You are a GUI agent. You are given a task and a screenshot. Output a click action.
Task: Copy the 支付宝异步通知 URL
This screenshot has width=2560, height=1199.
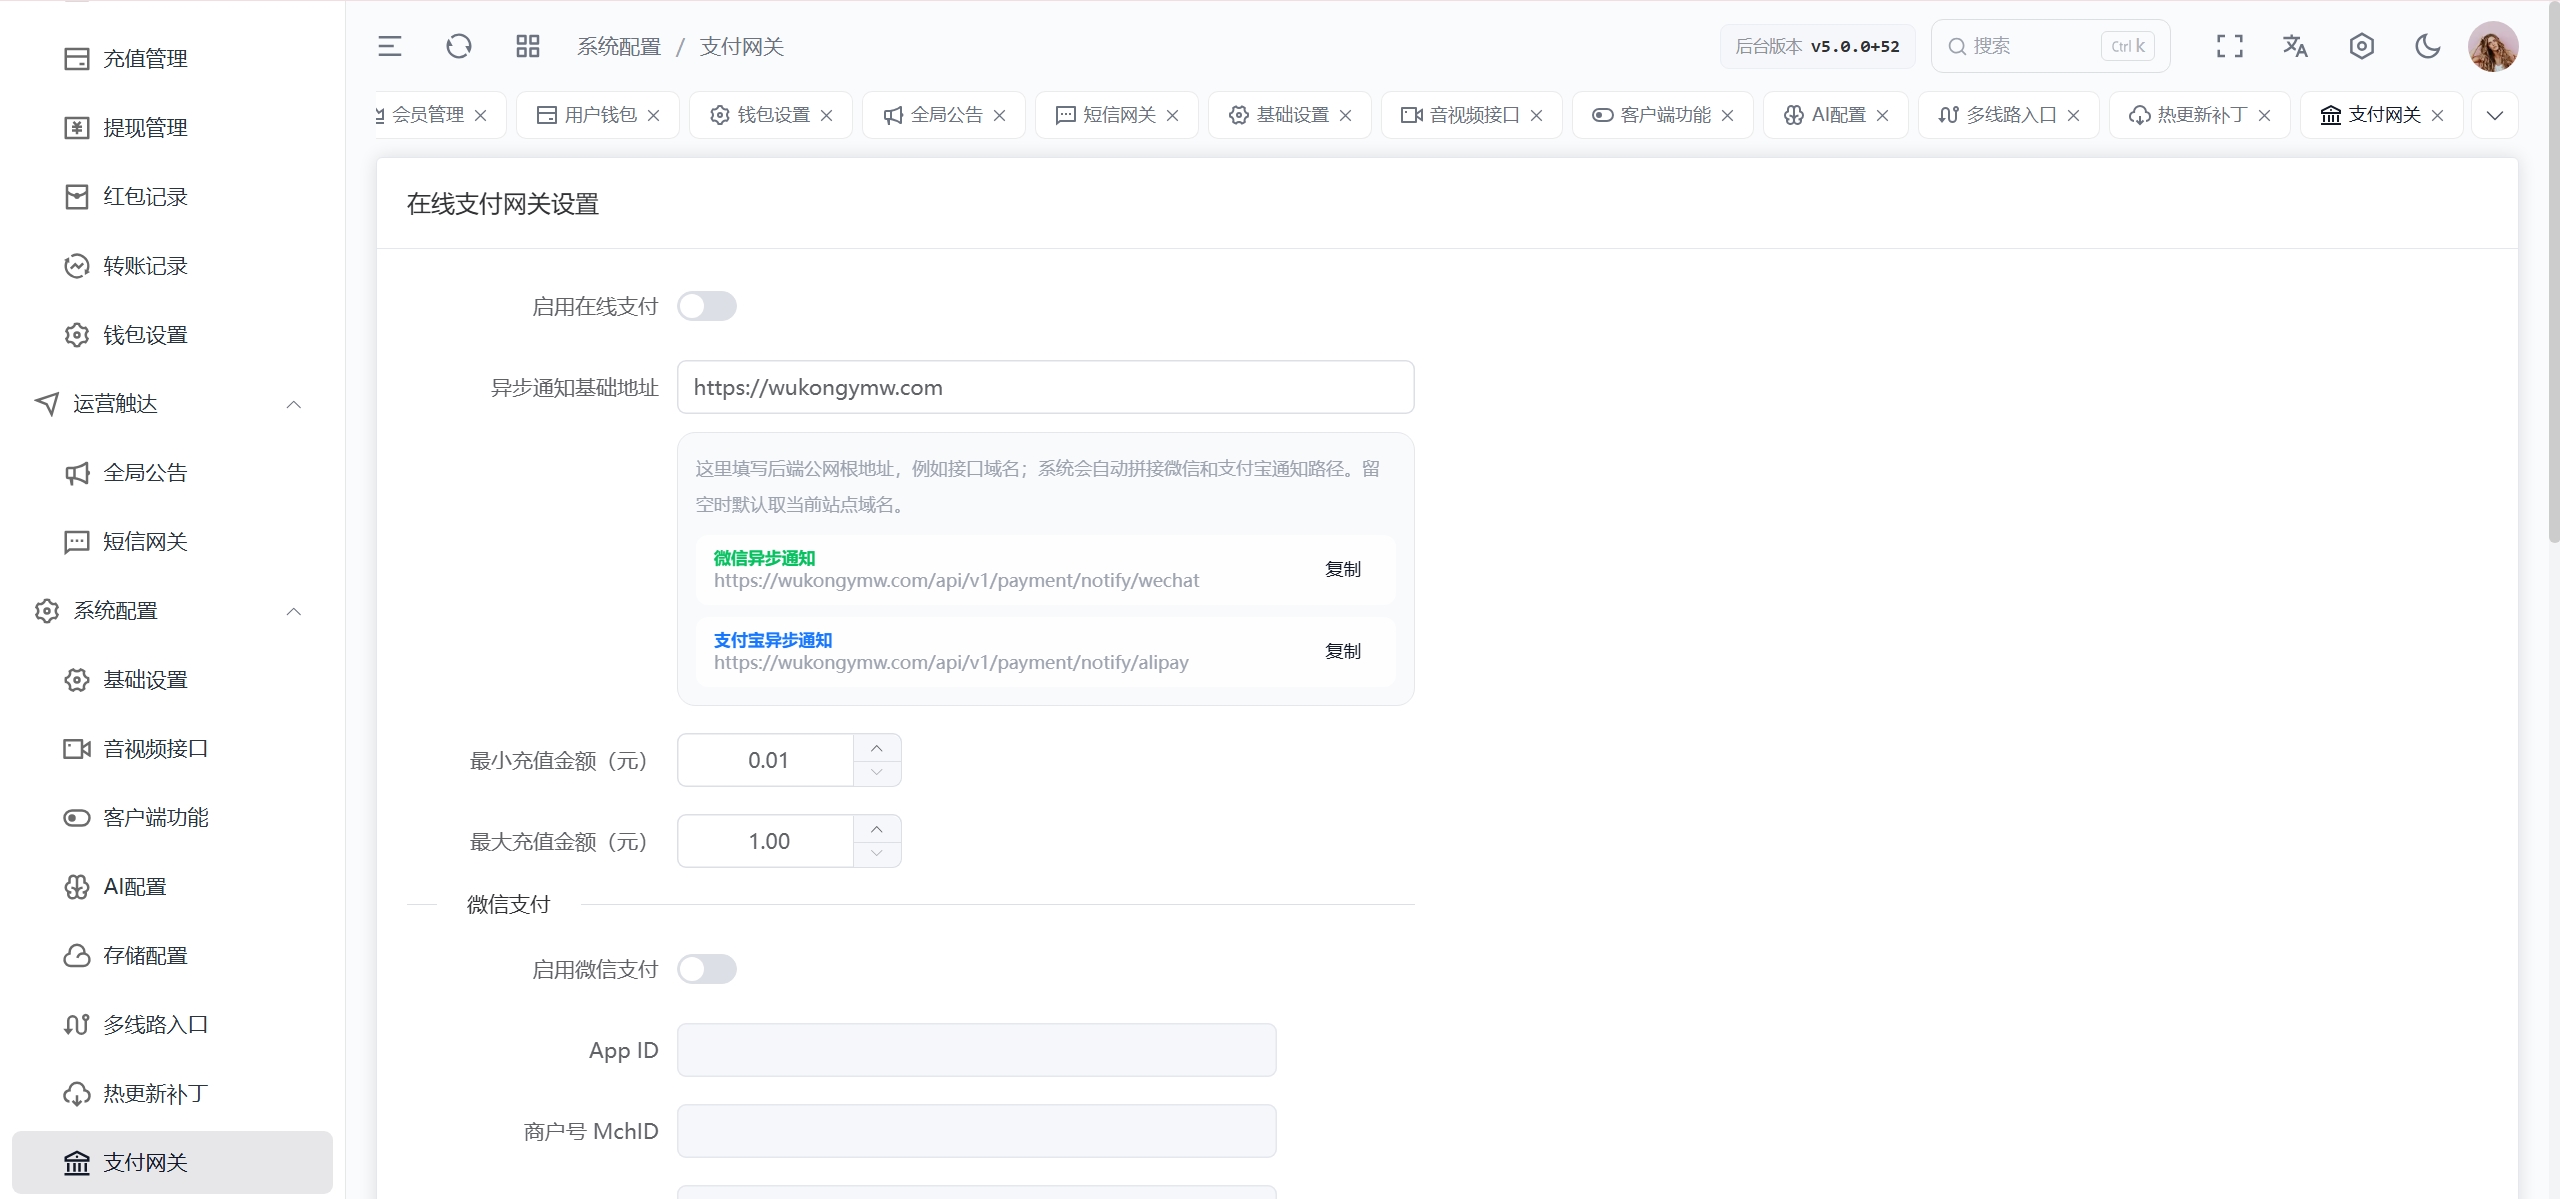(x=1343, y=651)
